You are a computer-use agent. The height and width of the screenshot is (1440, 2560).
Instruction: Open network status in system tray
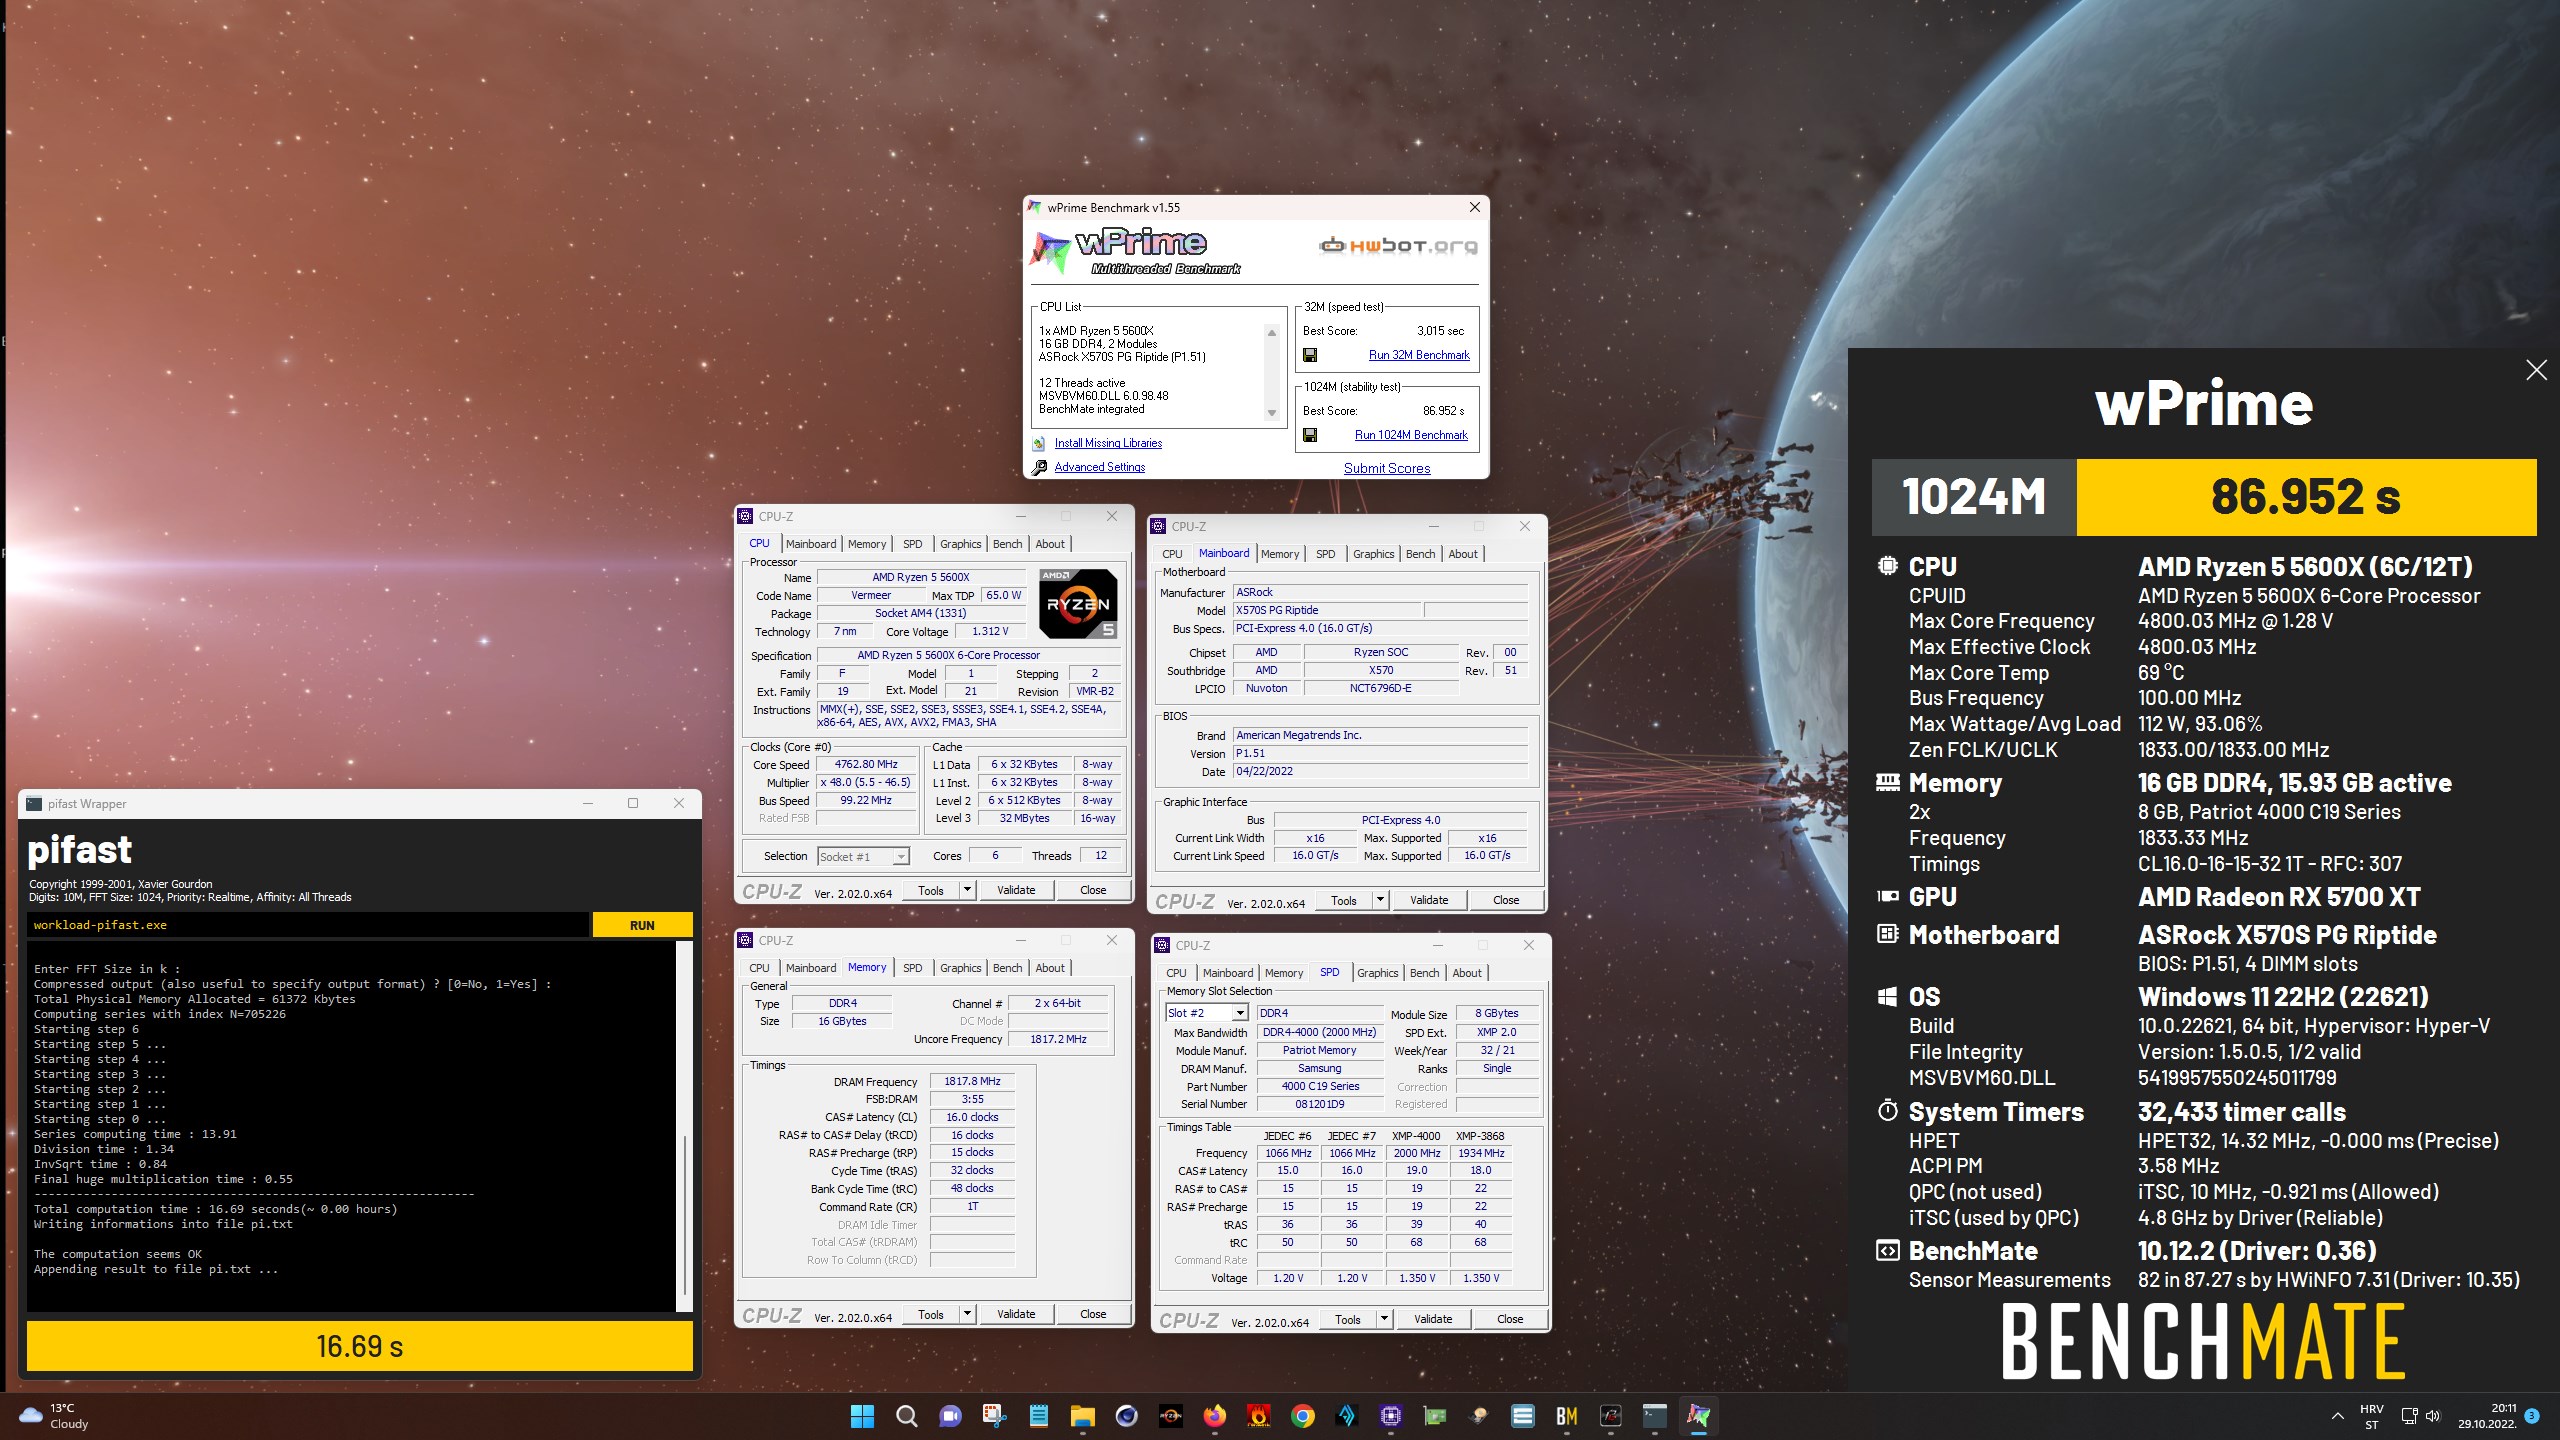click(2409, 1416)
